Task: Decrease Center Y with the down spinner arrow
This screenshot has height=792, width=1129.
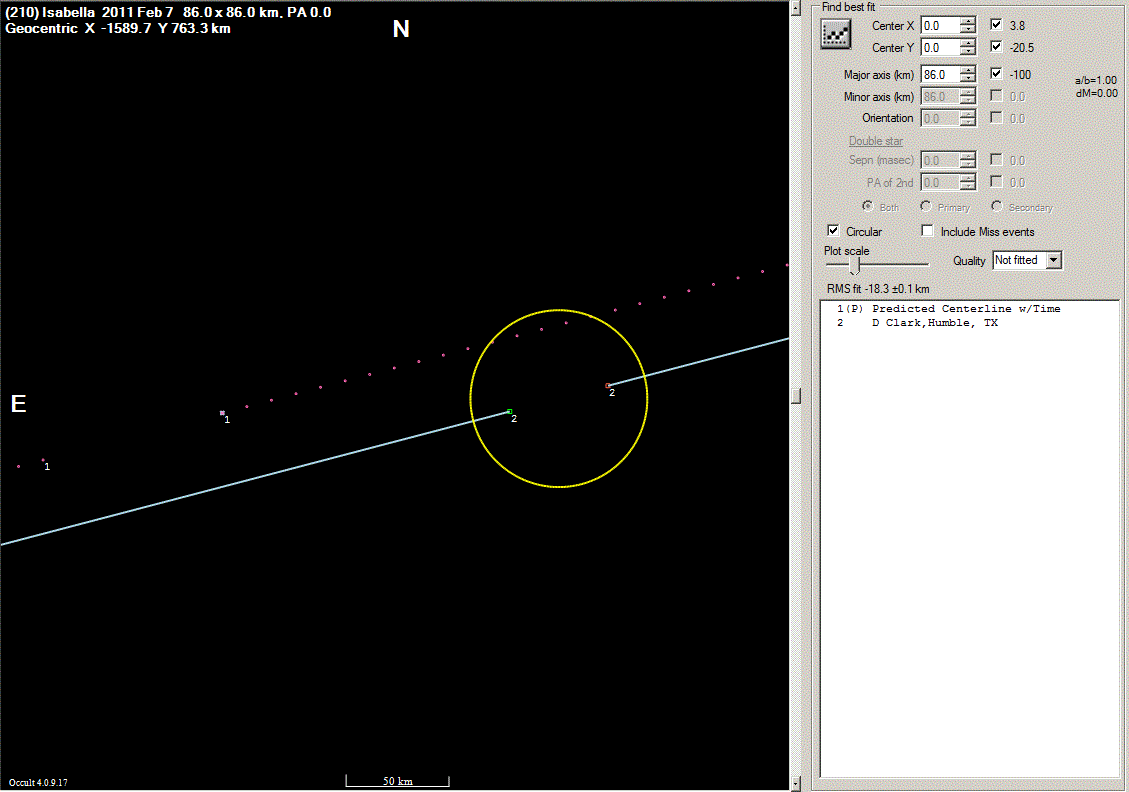Action: pos(968,52)
